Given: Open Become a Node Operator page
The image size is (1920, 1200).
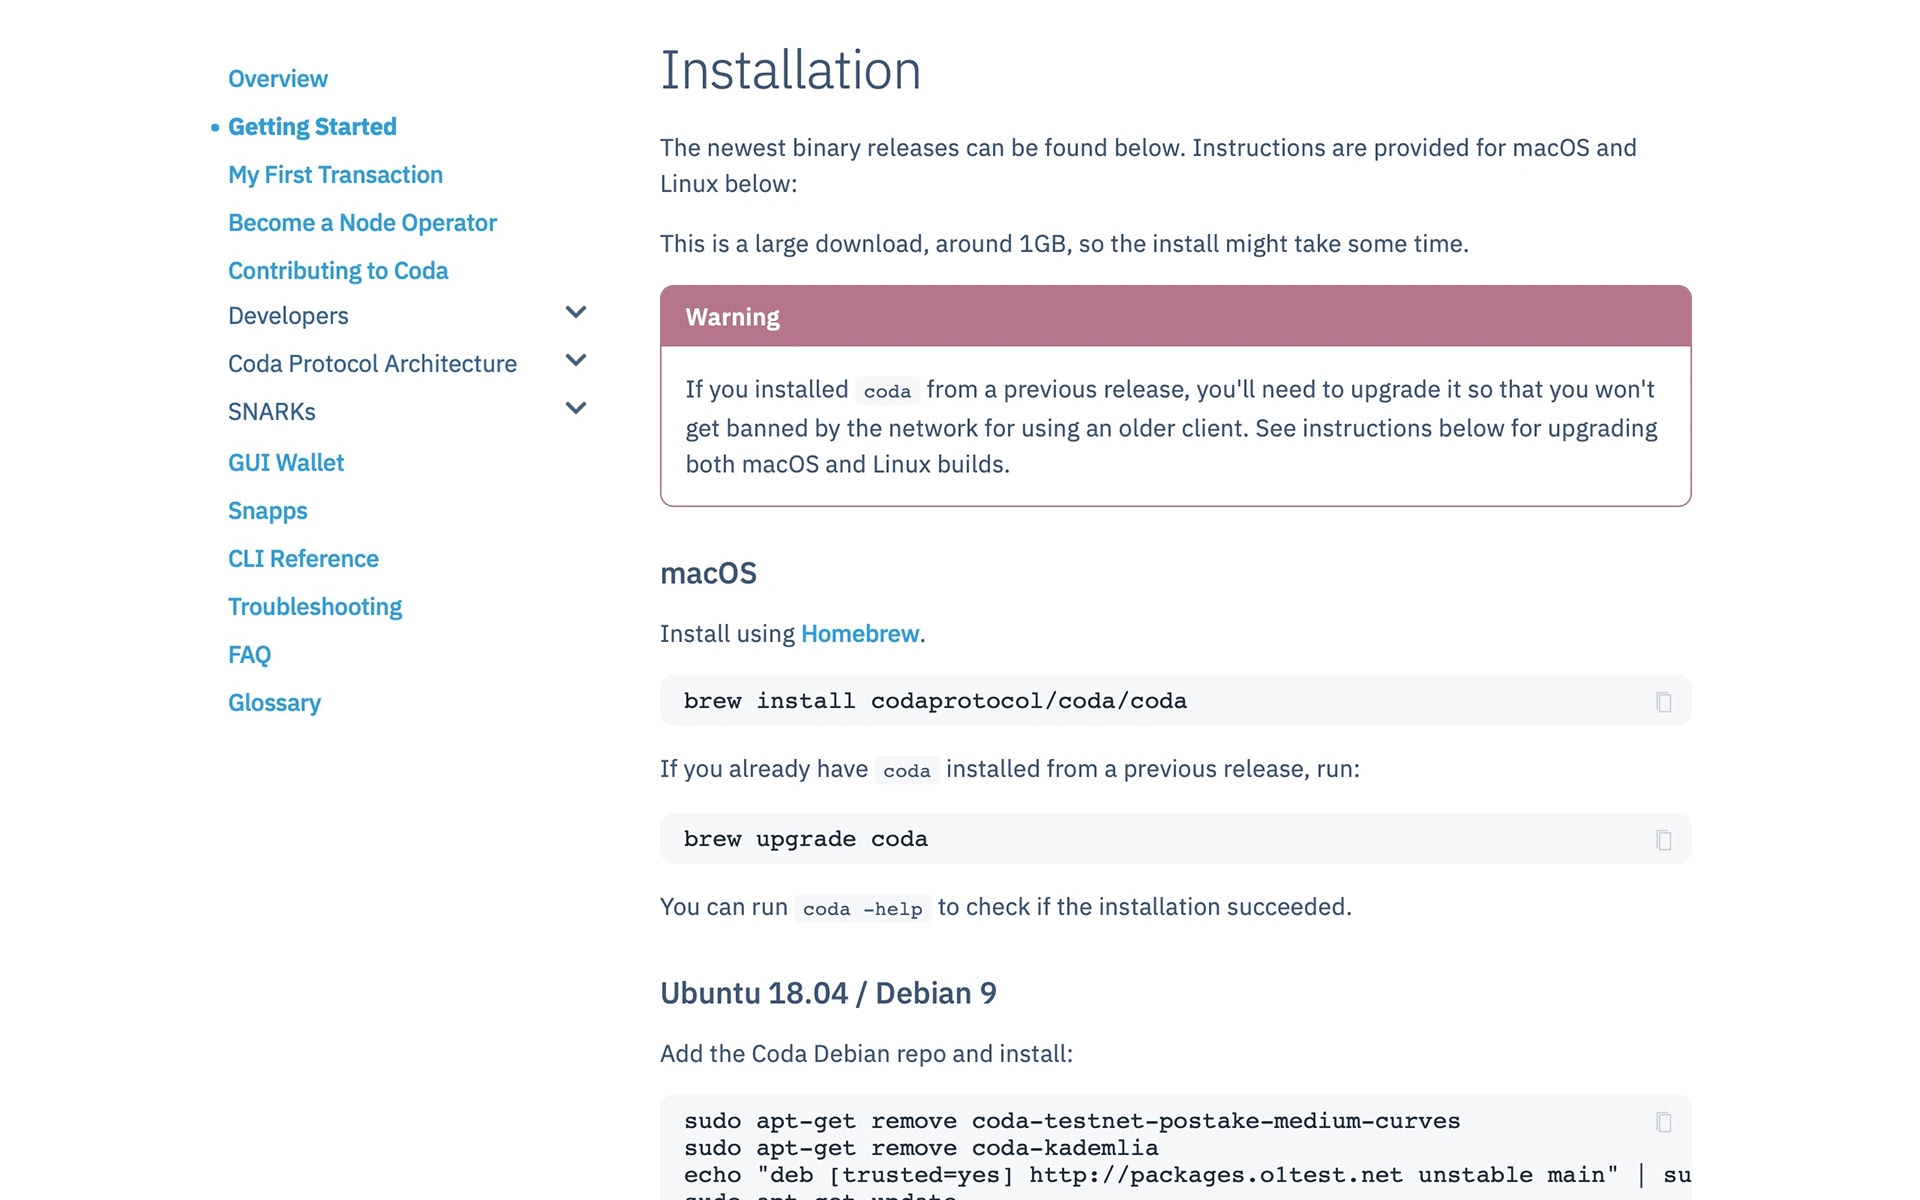Looking at the screenshot, I should point(362,223).
